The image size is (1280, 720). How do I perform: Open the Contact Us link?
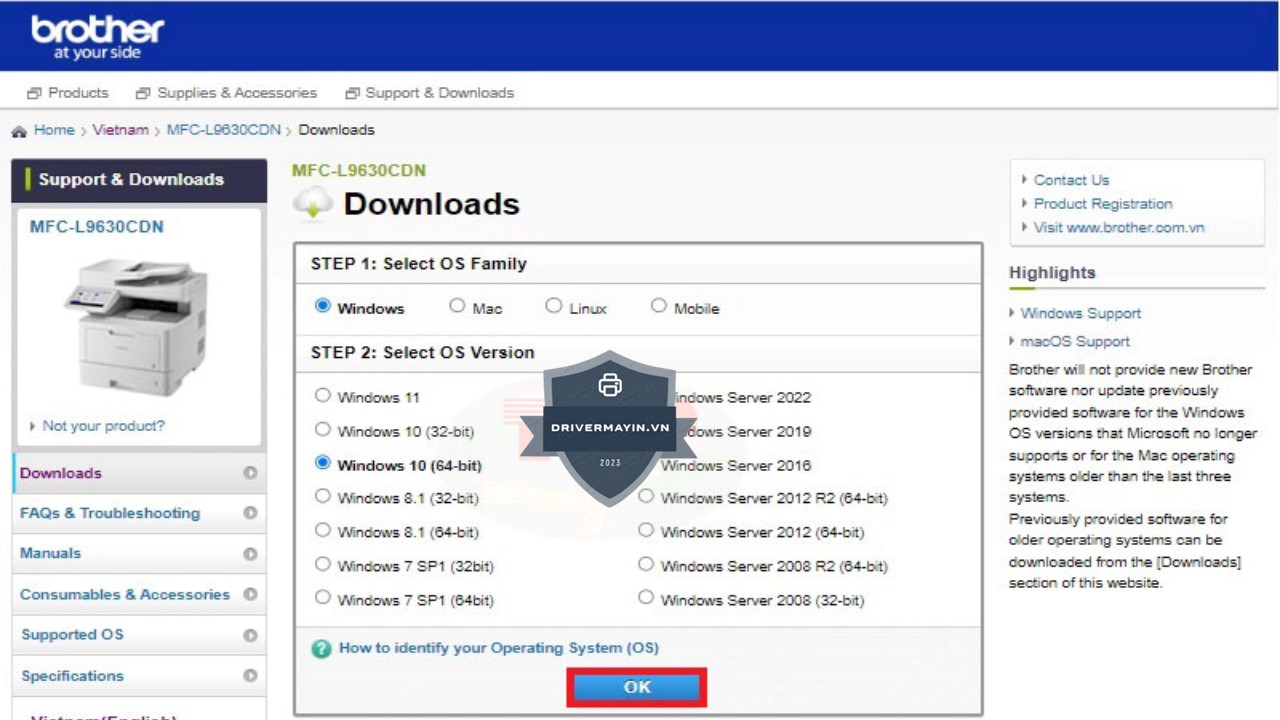tap(1071, 180)
